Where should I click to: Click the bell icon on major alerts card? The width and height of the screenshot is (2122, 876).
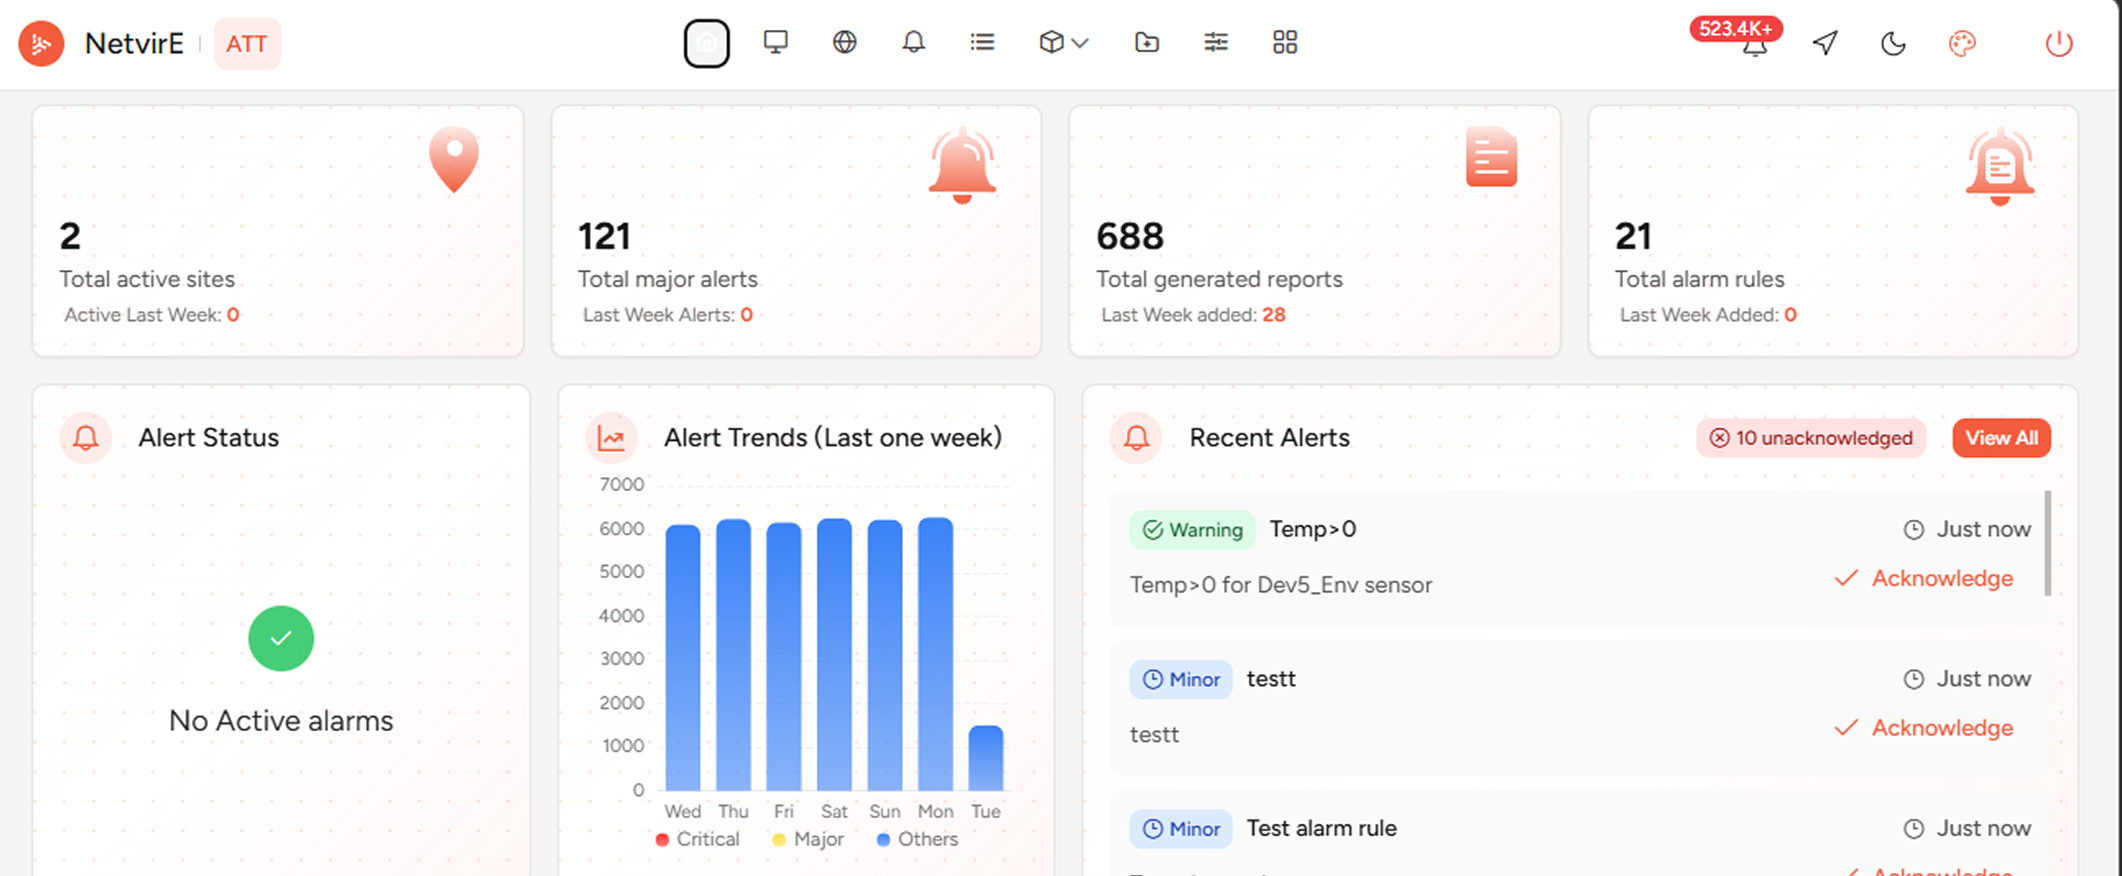pyautogui.click(x=962, y=165)
